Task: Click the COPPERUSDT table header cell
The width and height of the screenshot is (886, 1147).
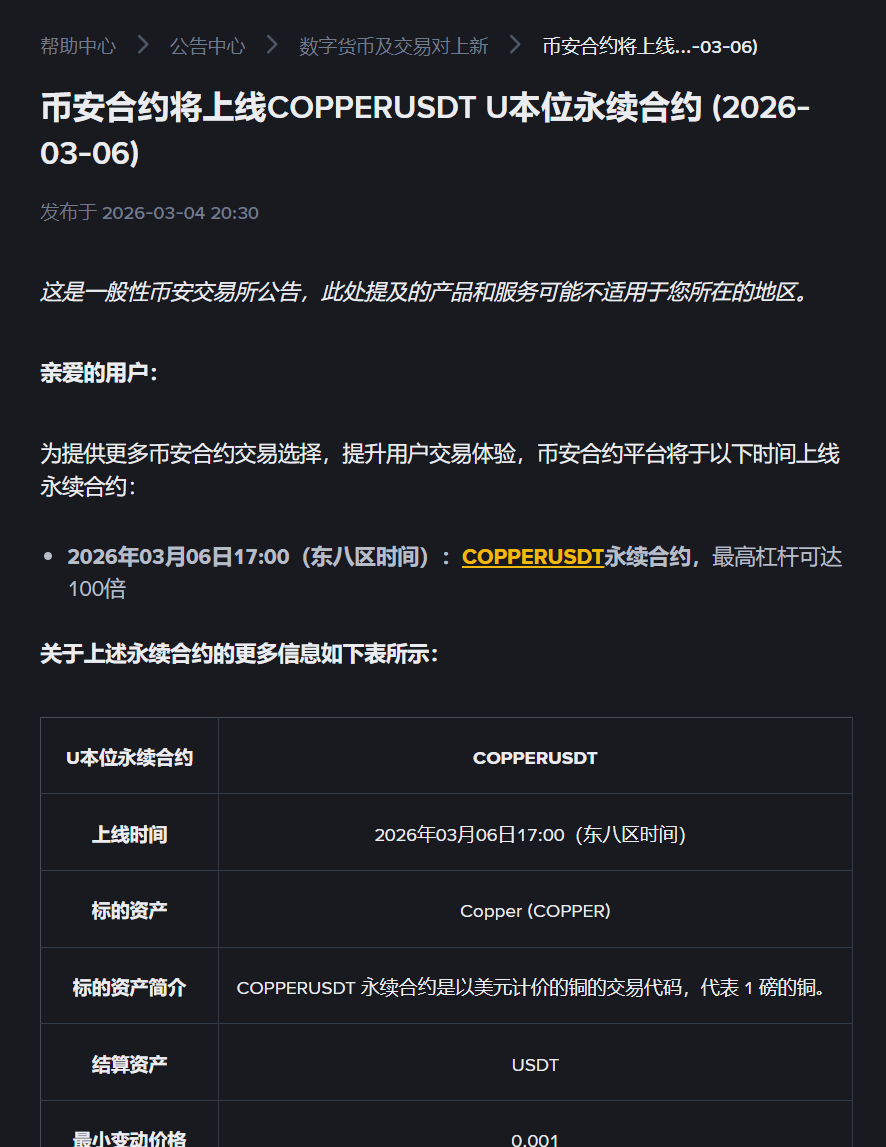Action: (x=535, y=758)
